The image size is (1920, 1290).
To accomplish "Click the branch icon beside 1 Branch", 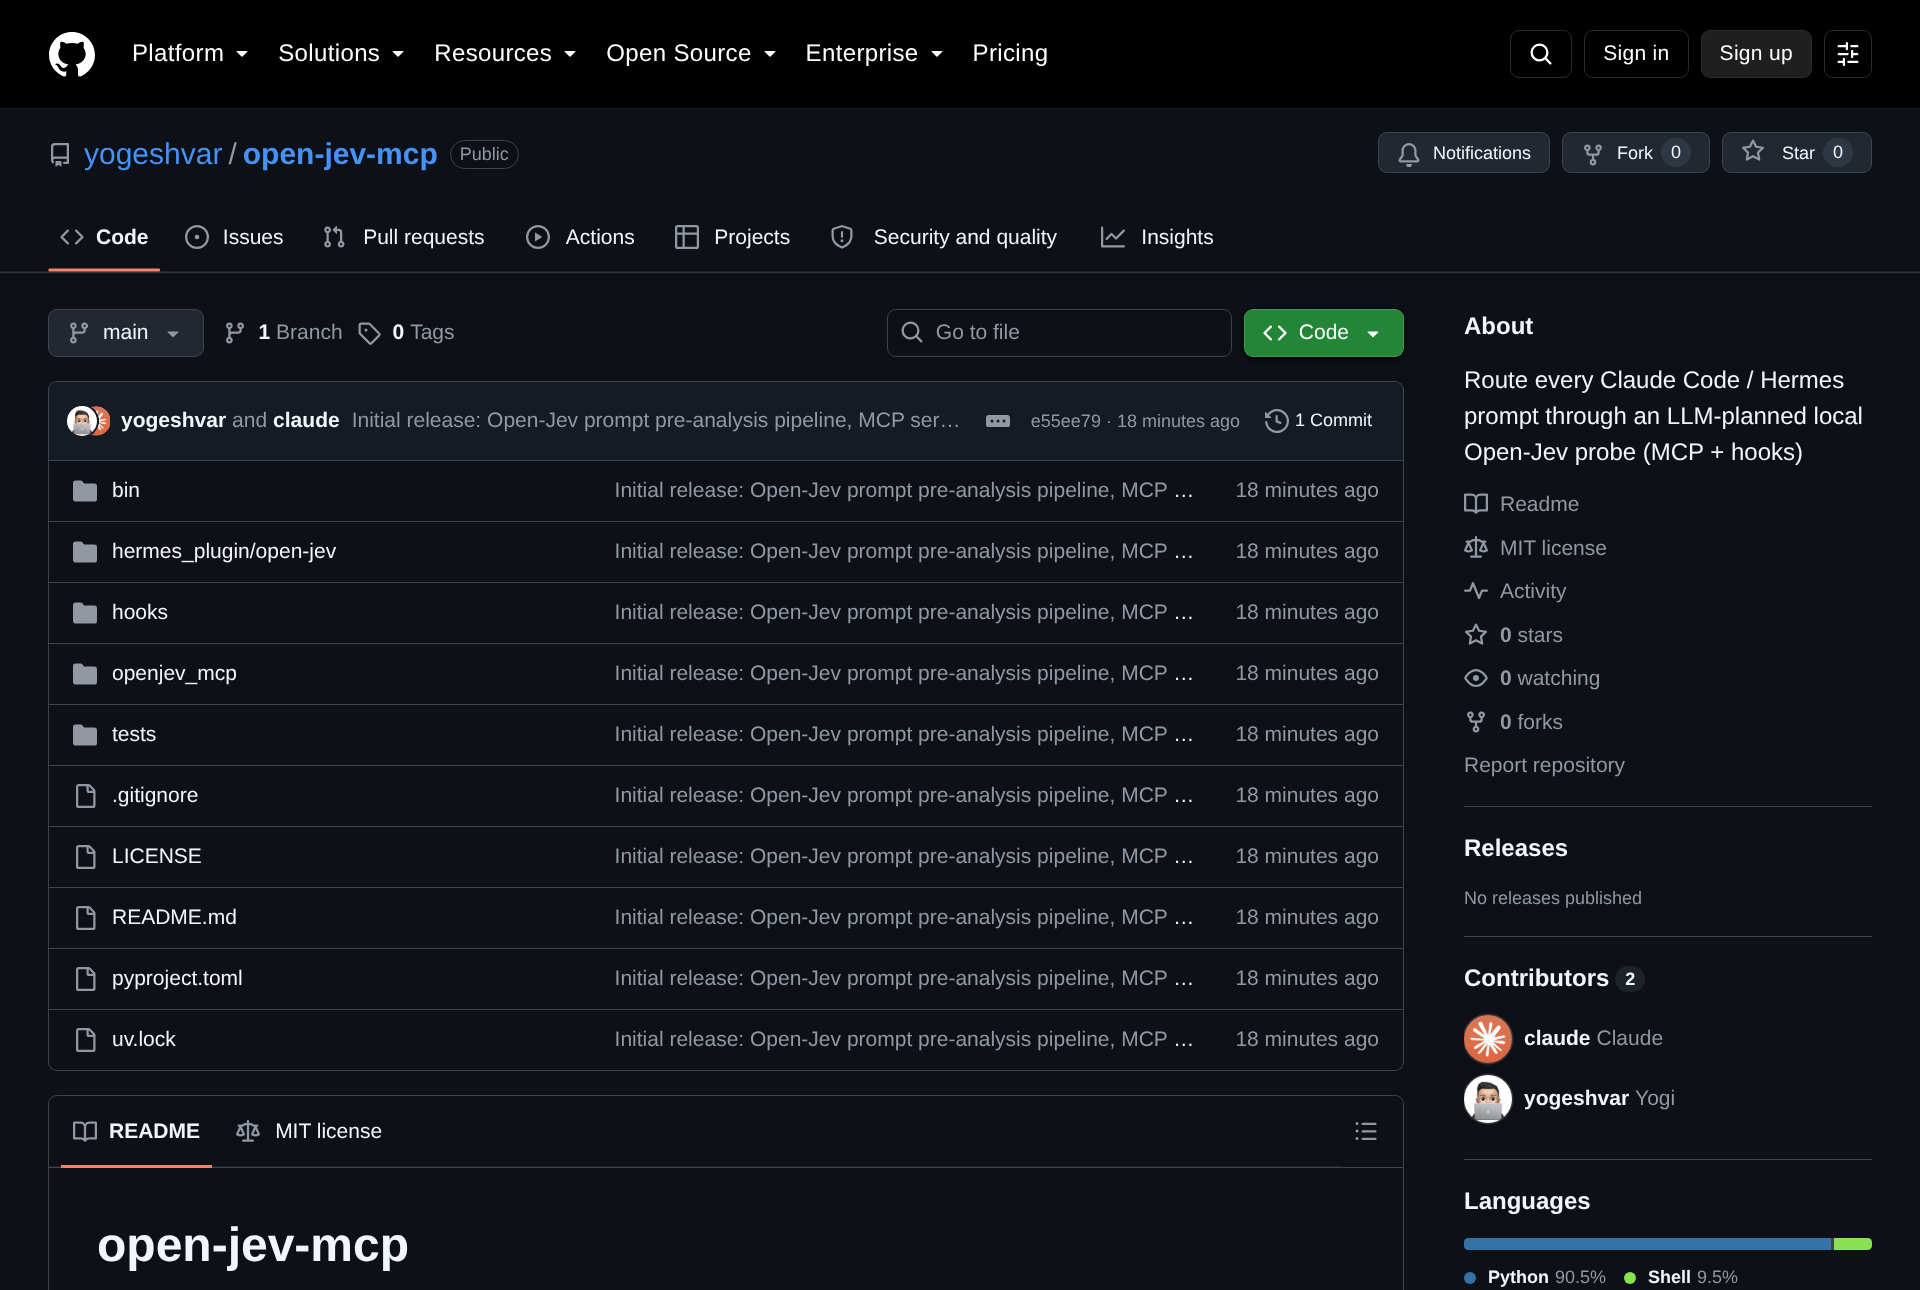I will click(235, 333).
